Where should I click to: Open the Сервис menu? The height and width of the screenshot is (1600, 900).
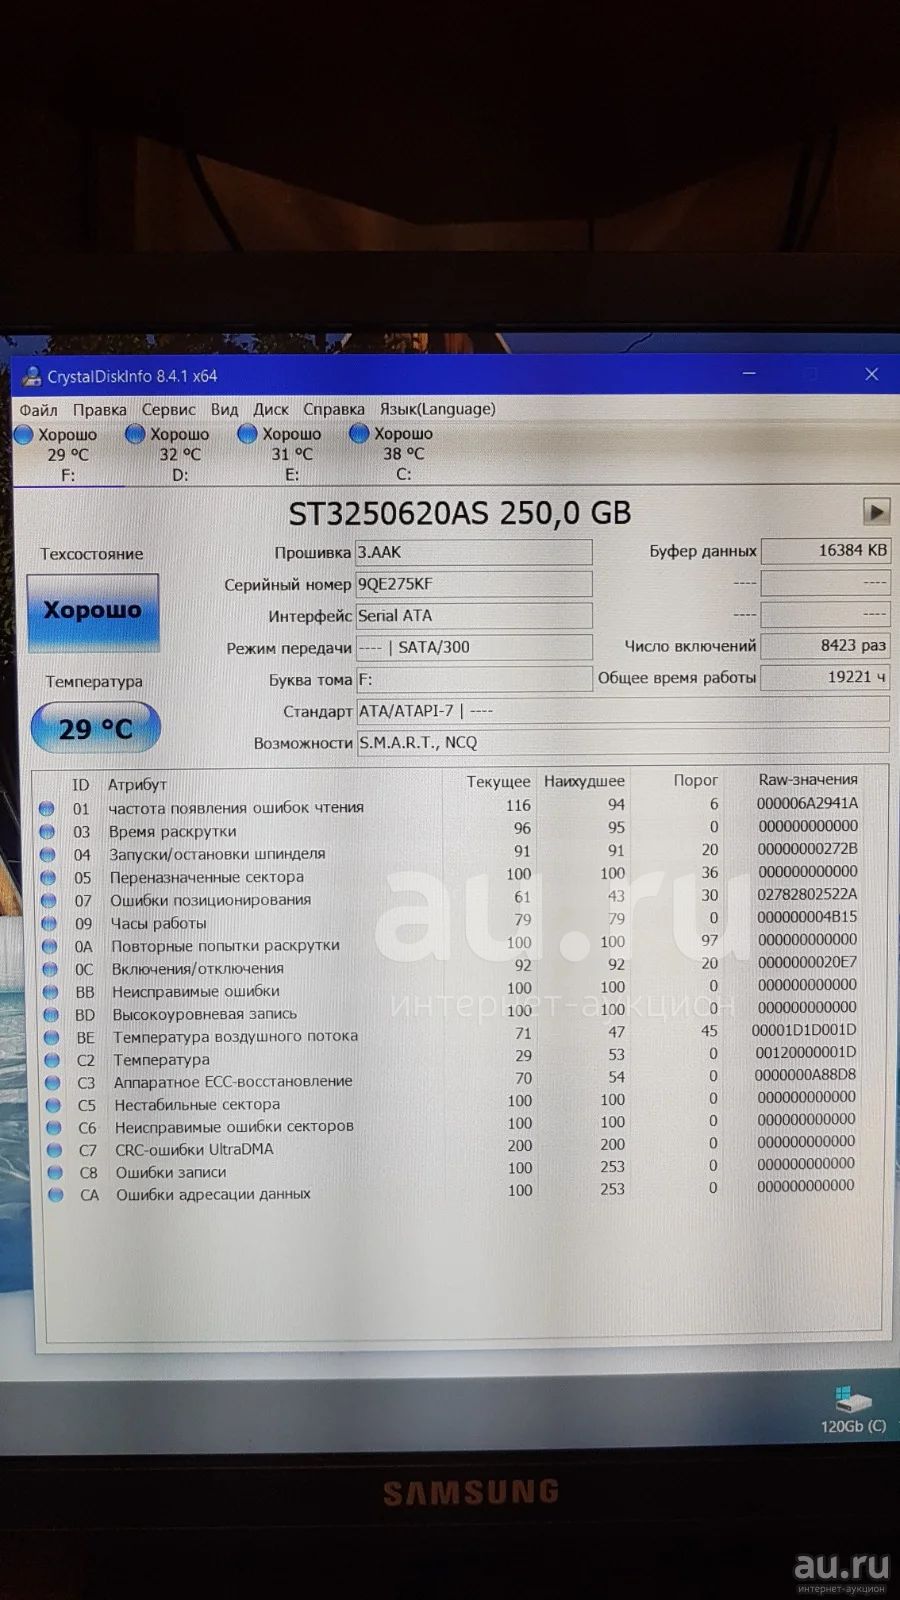pyautogui.click(x=168, y=410)
